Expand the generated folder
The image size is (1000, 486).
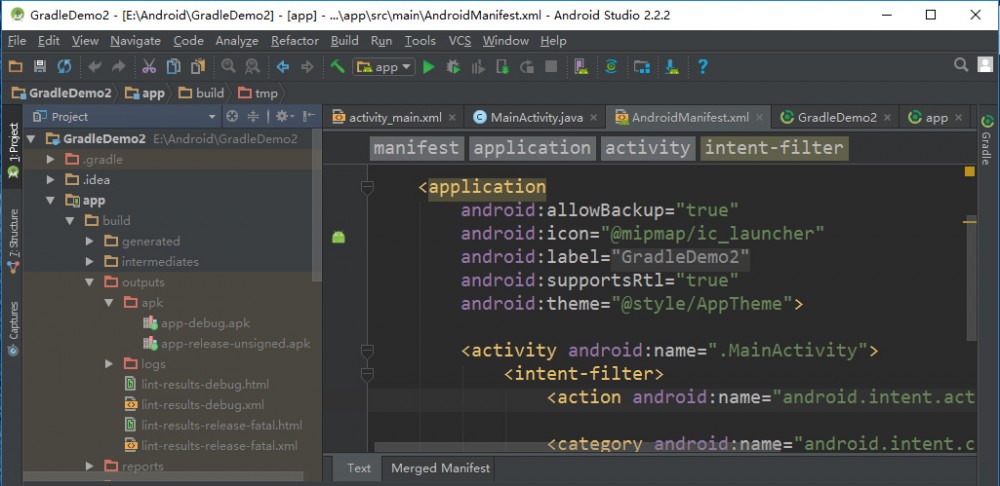click(x=90, y=241)
